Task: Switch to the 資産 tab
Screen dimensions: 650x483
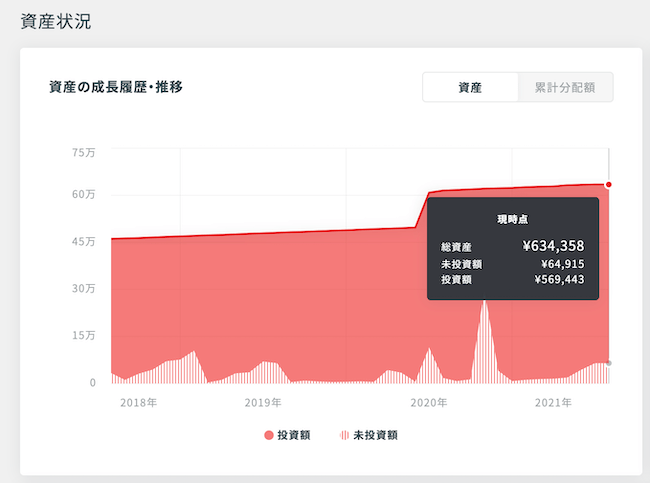Action: [x=470, y=87]
